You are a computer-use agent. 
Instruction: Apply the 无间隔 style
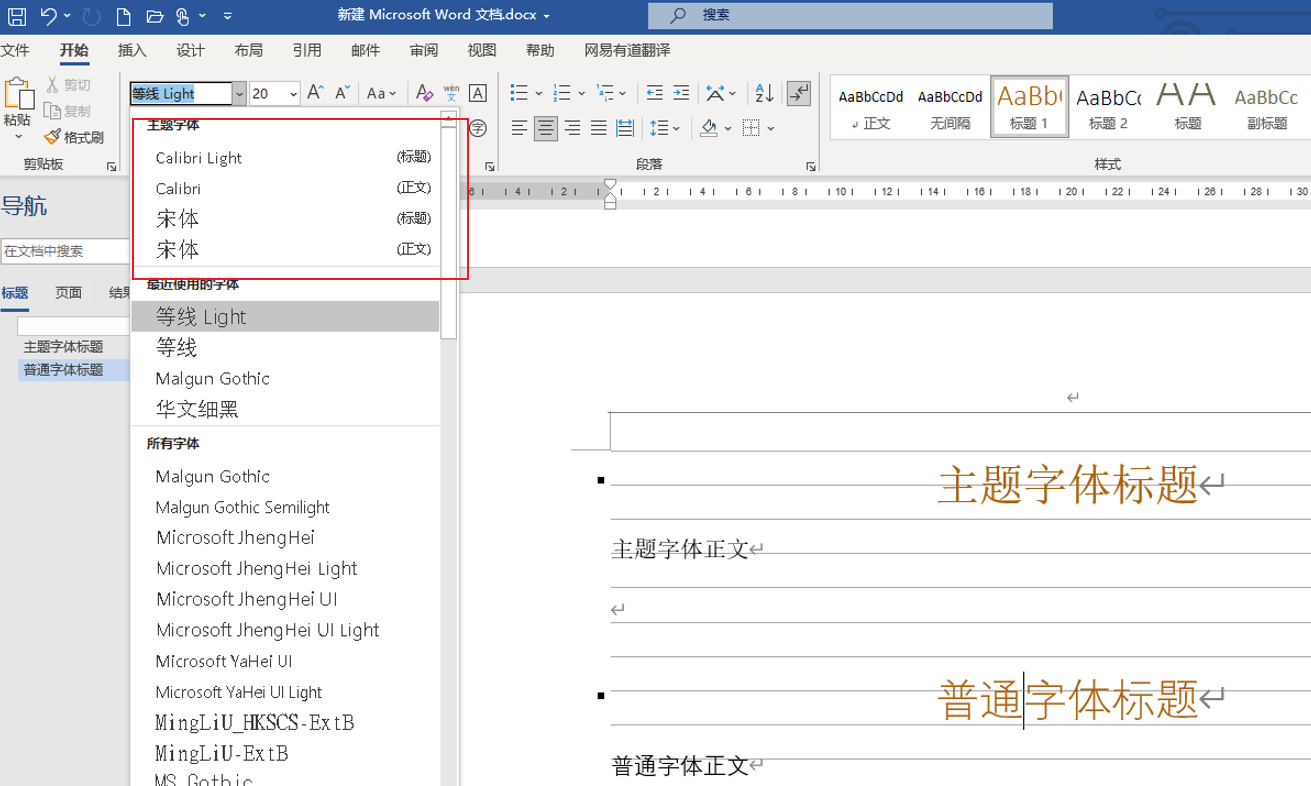click(950, 107)
